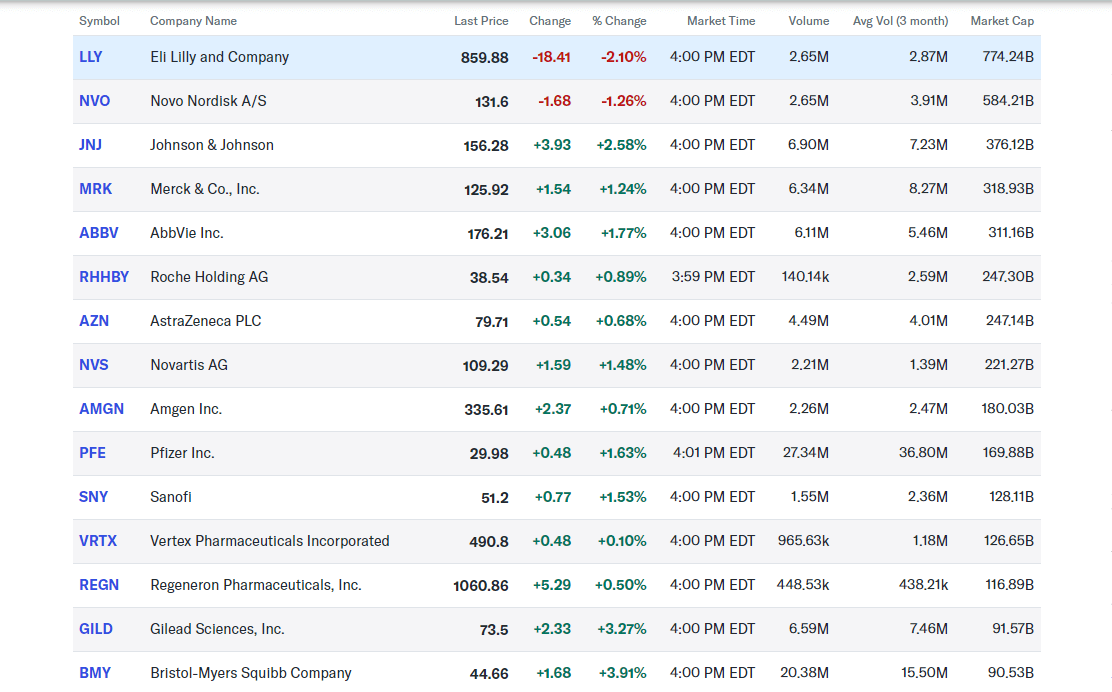
Task: Click the 965.63k volume value
Action: (x=803, y=540)
